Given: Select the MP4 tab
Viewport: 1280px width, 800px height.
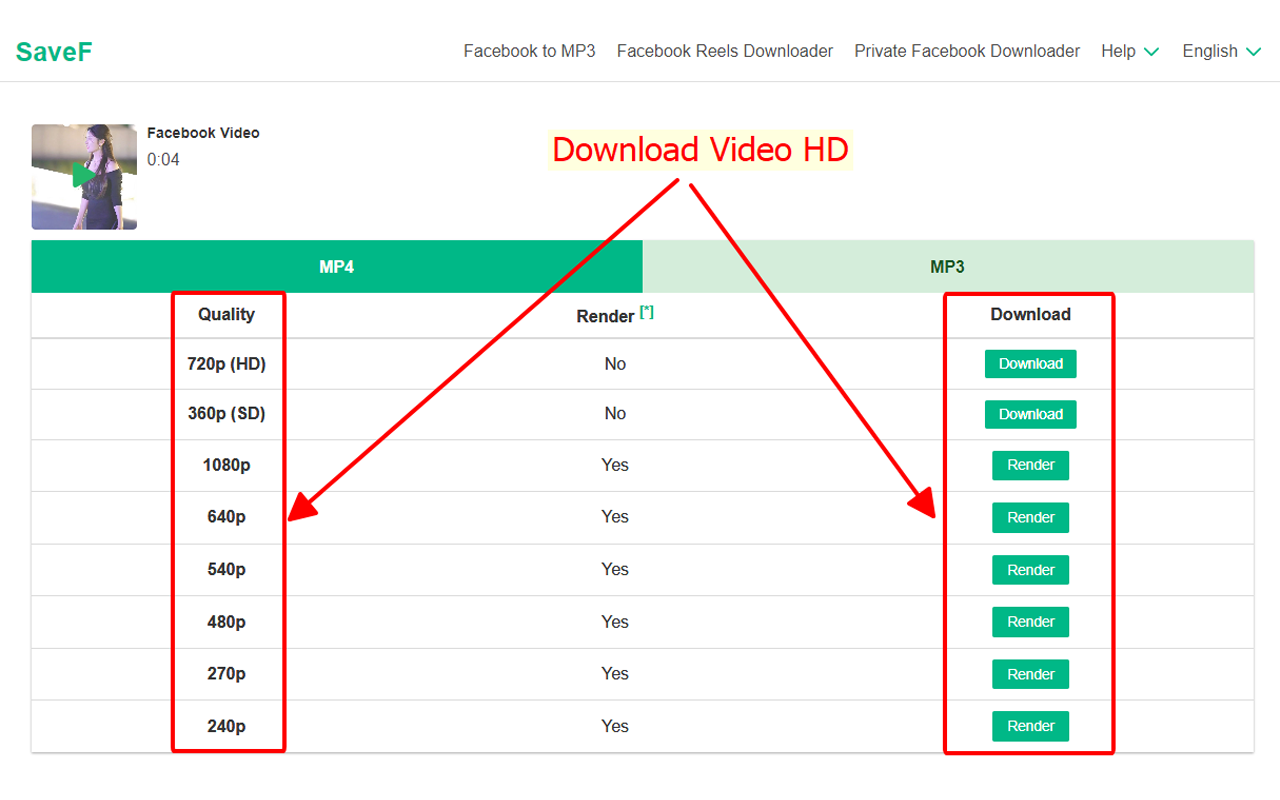Looking at the screenshot, I should [x=336, y=266].
